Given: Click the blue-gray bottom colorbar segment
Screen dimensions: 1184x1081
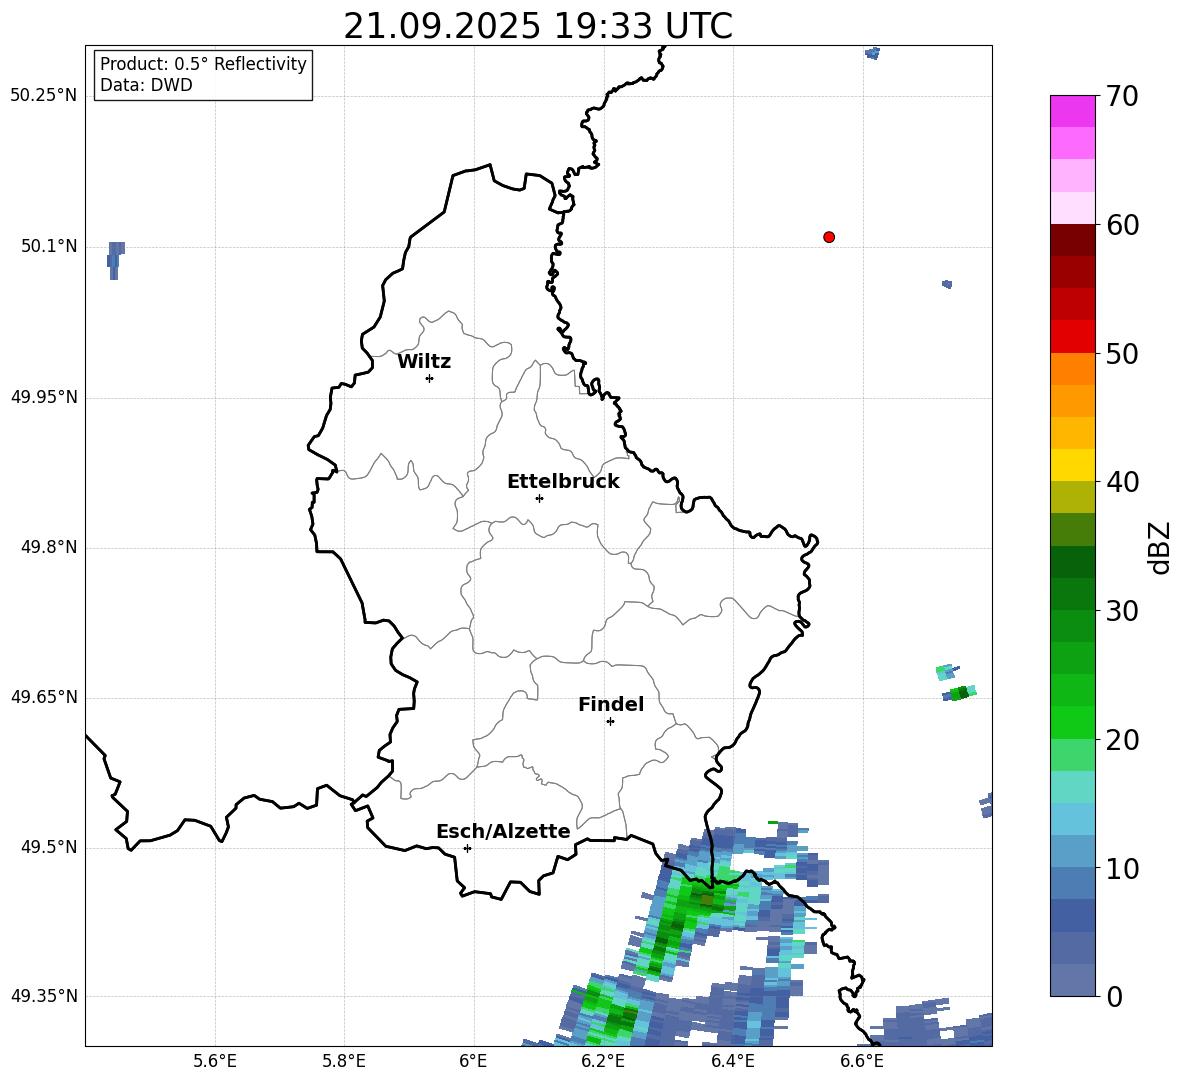Looking at the screenshot, I should (1072, 980).
